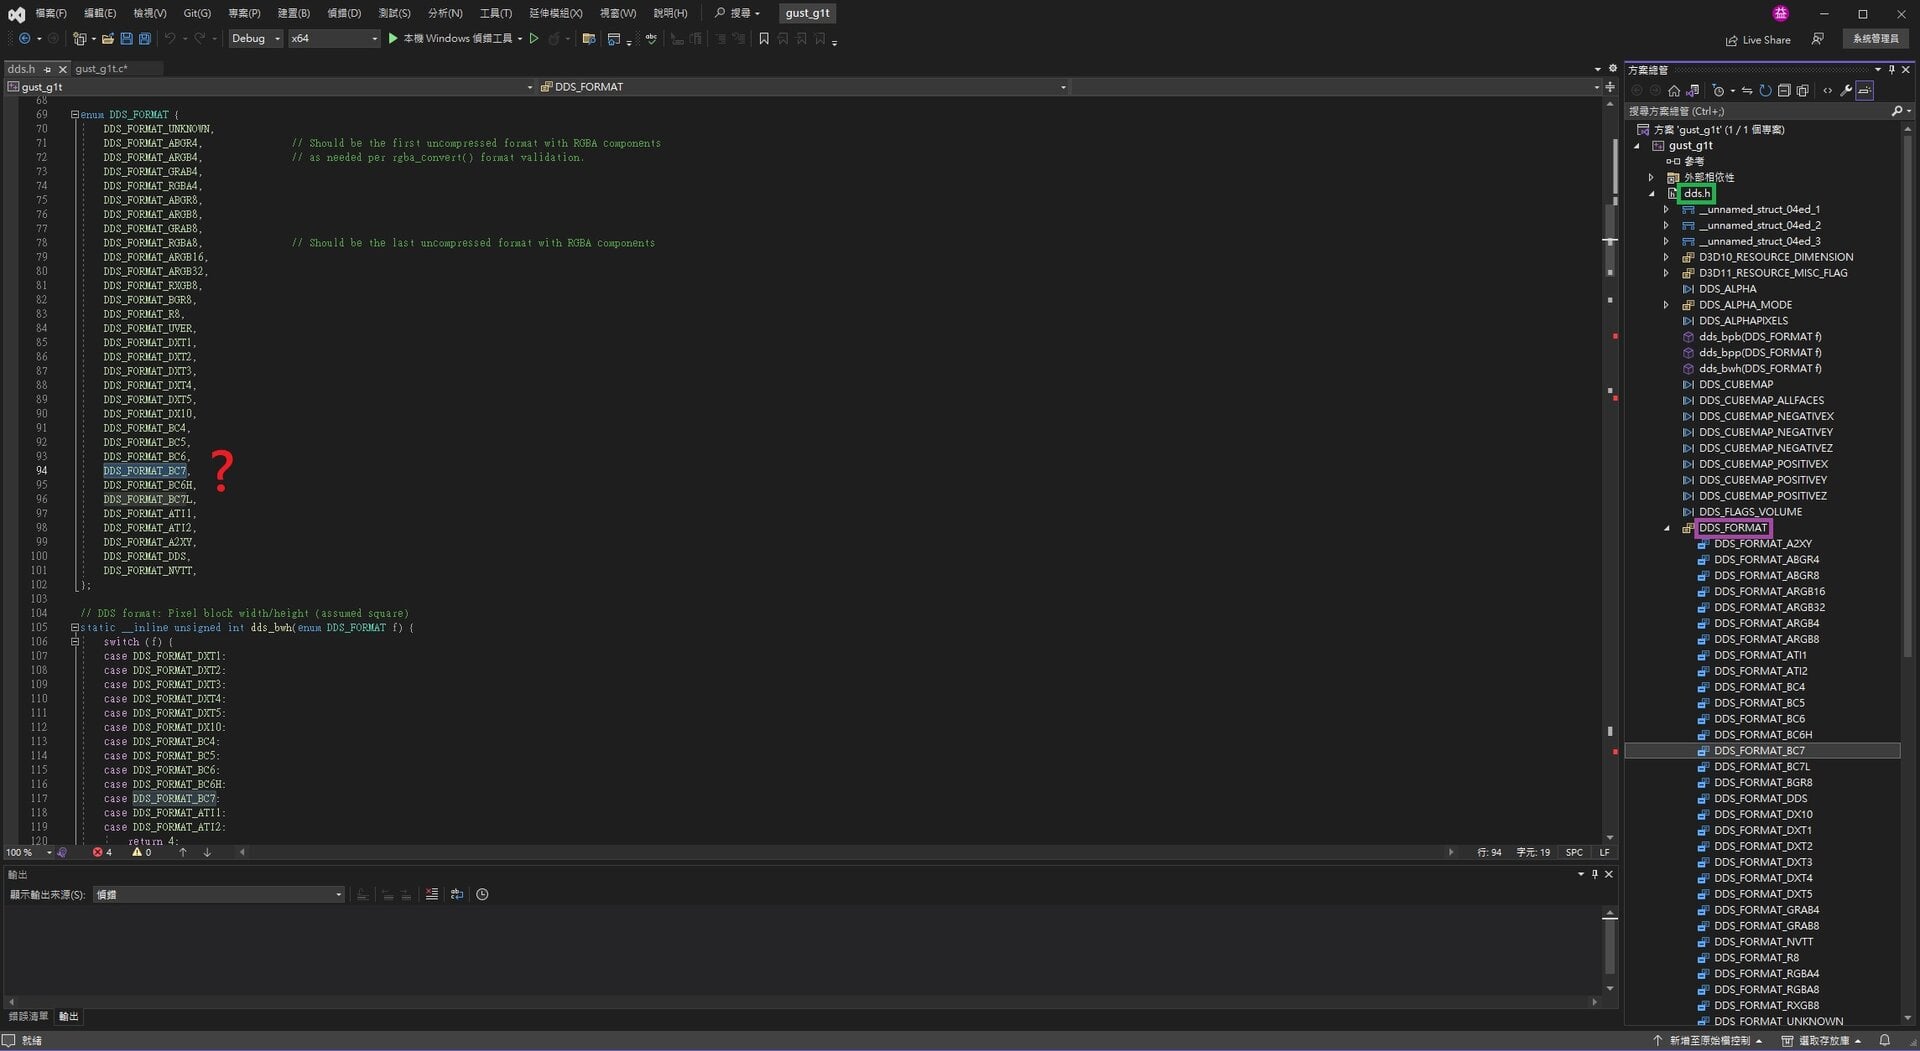Click the 系統管理員 button
This screenshot has width=1920, height=1051.
point(1875,39)
